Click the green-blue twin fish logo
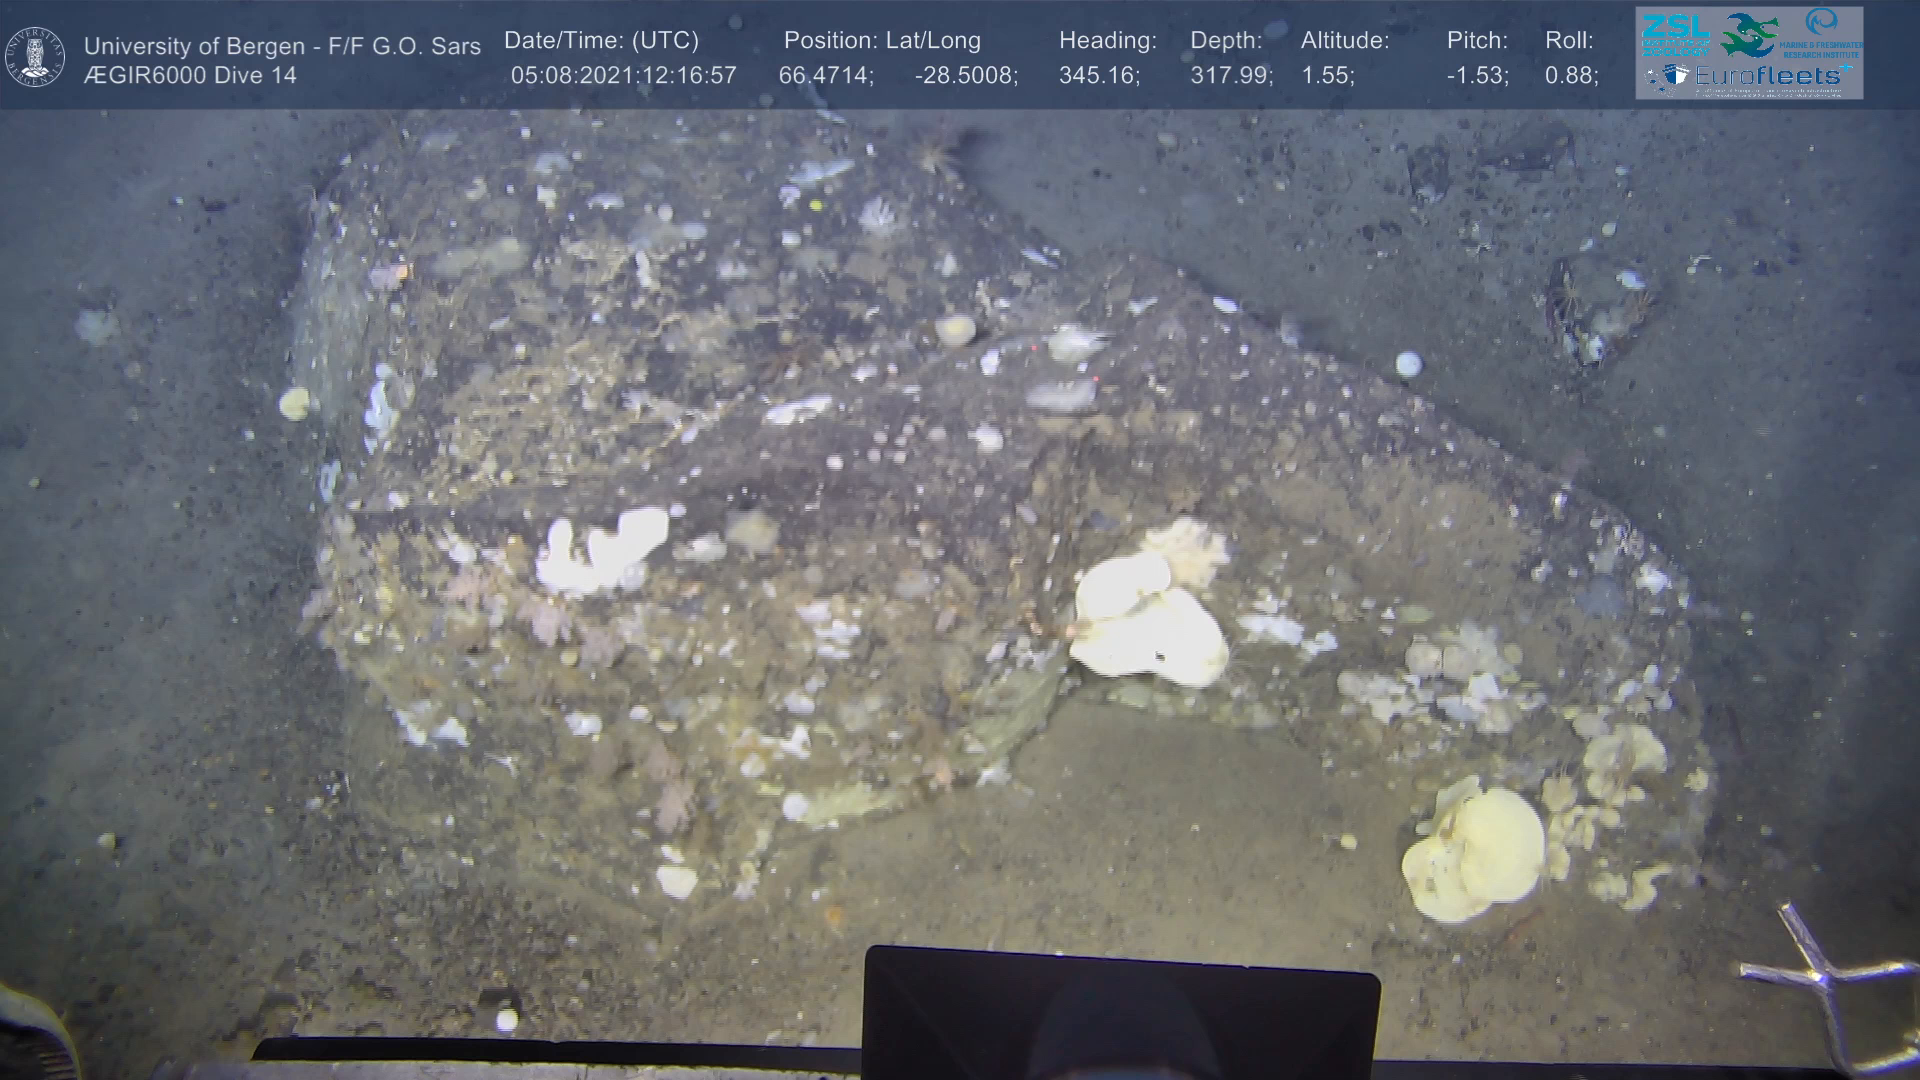1920x1080 pixels. pos(1749,35)
